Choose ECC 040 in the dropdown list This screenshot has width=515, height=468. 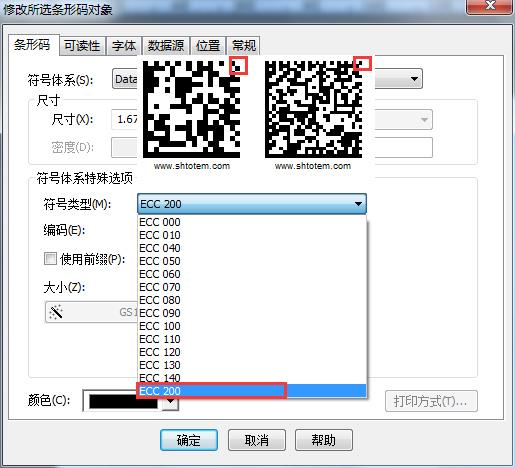[252, 248]
